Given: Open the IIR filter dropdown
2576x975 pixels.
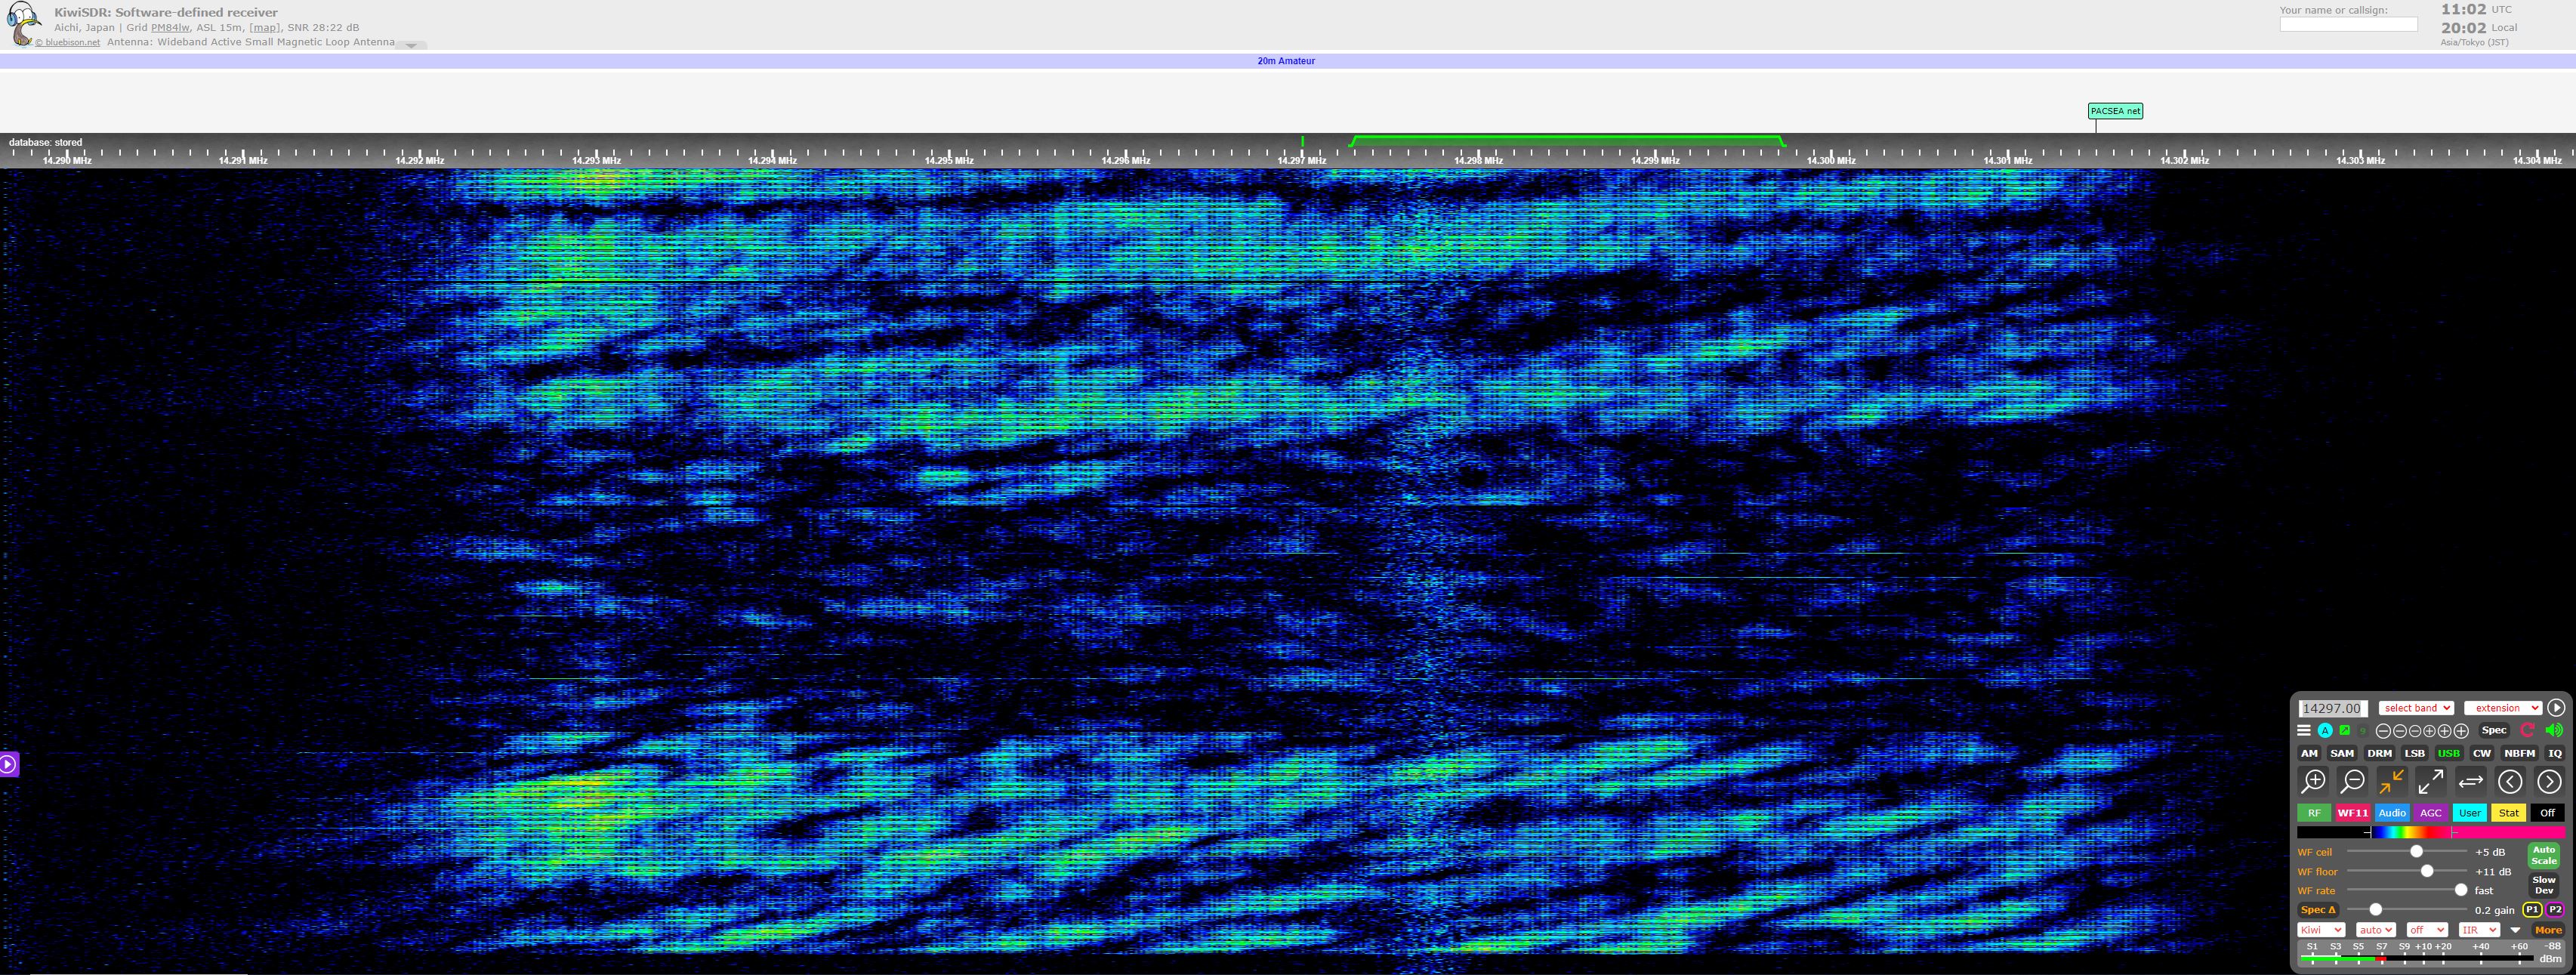Looking at the screenshot, I should (x=2478, y=930).
